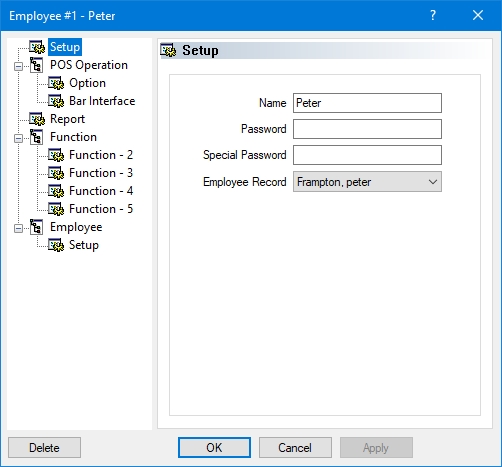Select Function - 2 in the tree
This screenshot has height=467, width=502.
101,155
